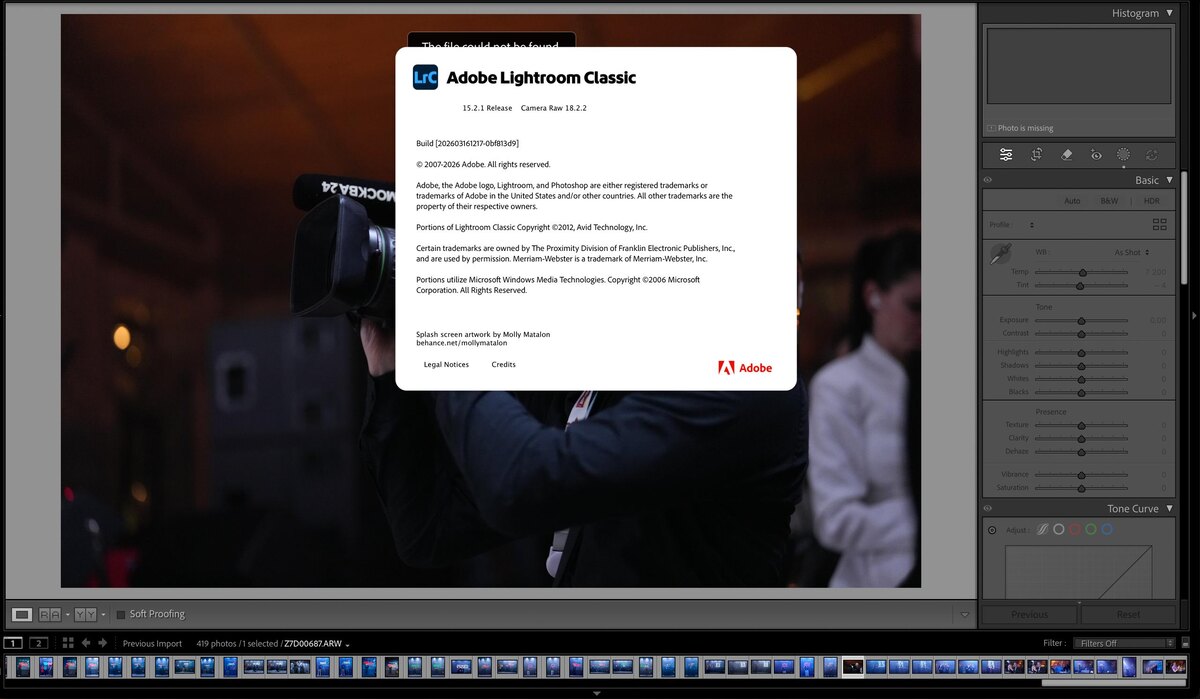Toggle the HDR editing mode
Viewport: 1200px width, 699px height.
click(1152, 201)
